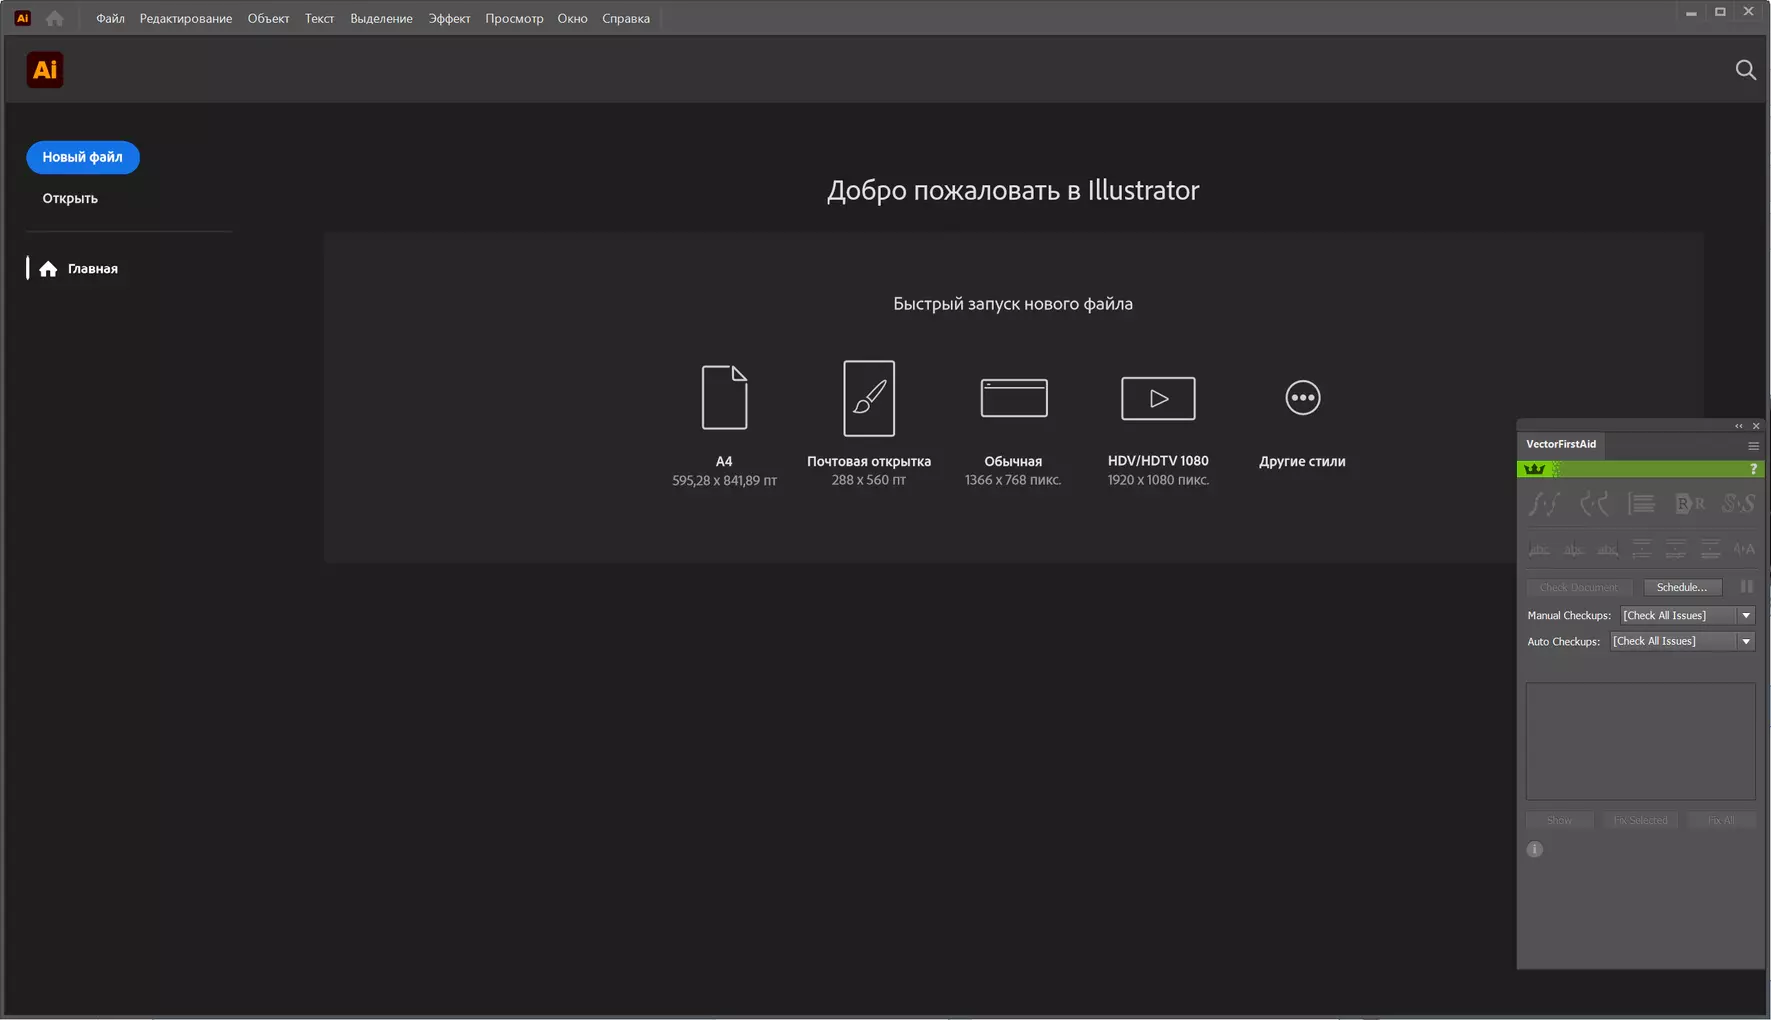Open the Редактирование menu
This screenshot has height=1020, width=1771.
click(186, 18)
